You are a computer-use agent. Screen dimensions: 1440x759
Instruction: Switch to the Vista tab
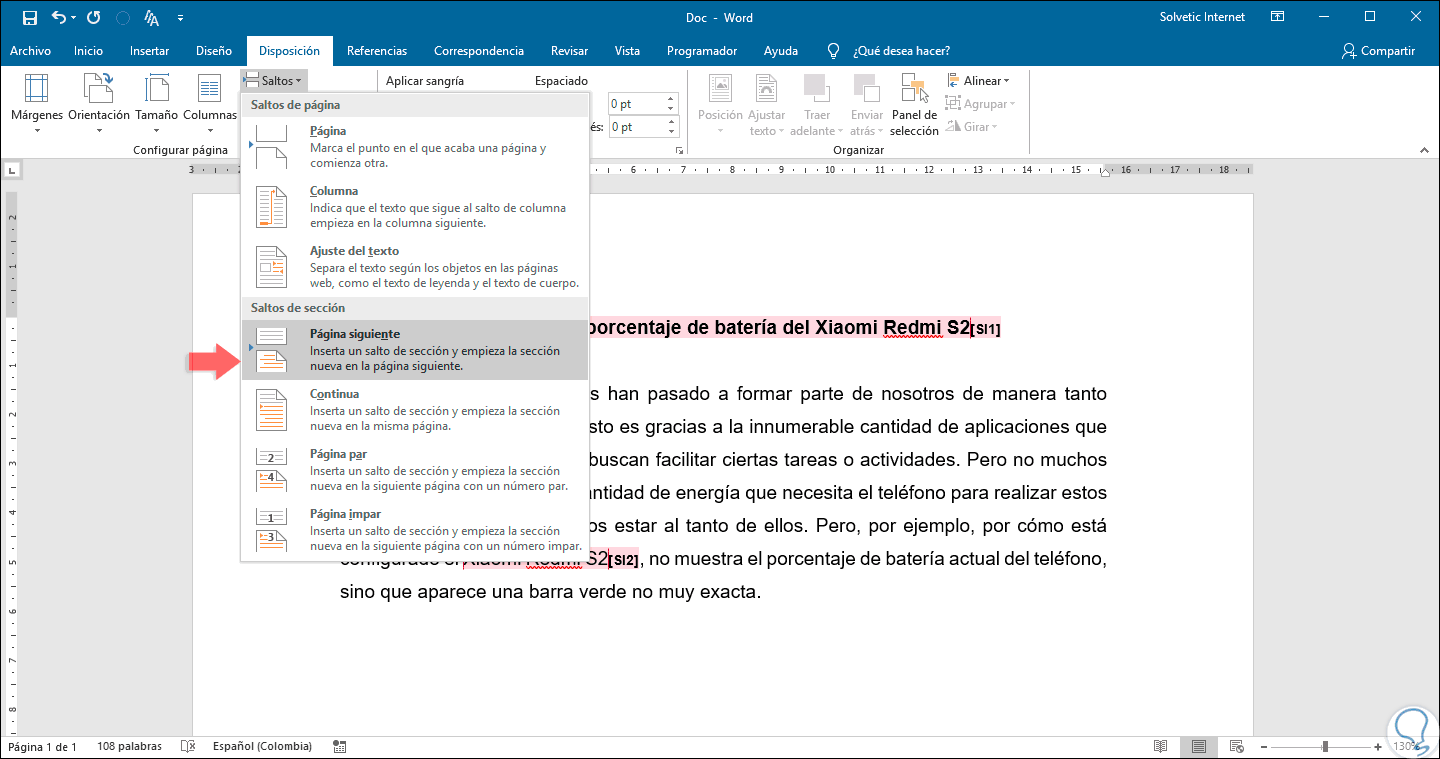click(x=627, y=51)
